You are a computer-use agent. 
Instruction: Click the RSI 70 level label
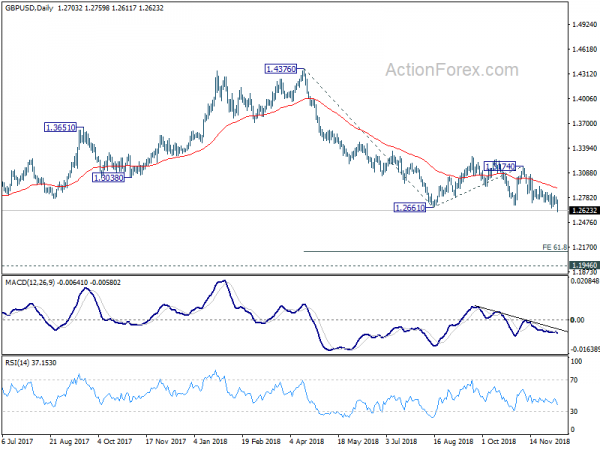tap(574, 380)
